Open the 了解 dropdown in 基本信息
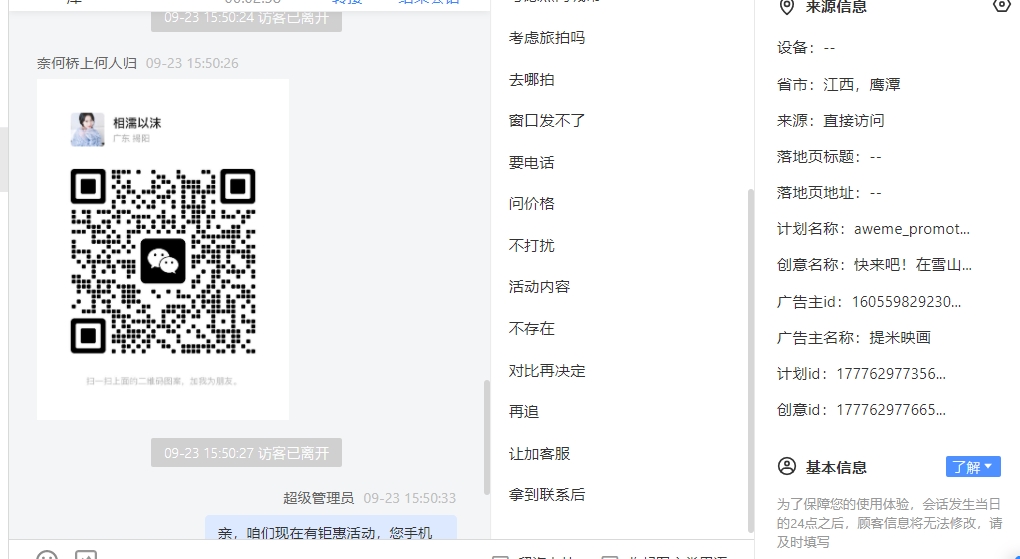Viewport: 1020px width, 559px height. coord(973,467)
